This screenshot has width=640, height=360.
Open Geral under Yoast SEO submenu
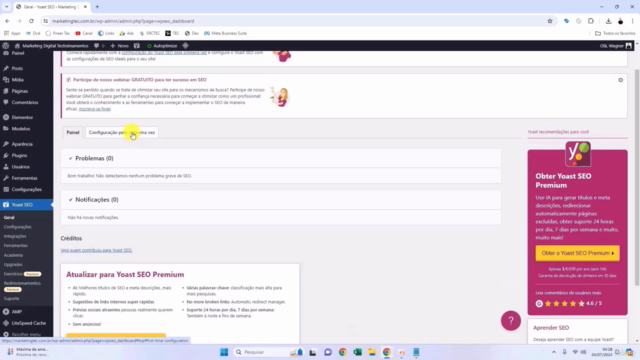coord(9,218)
